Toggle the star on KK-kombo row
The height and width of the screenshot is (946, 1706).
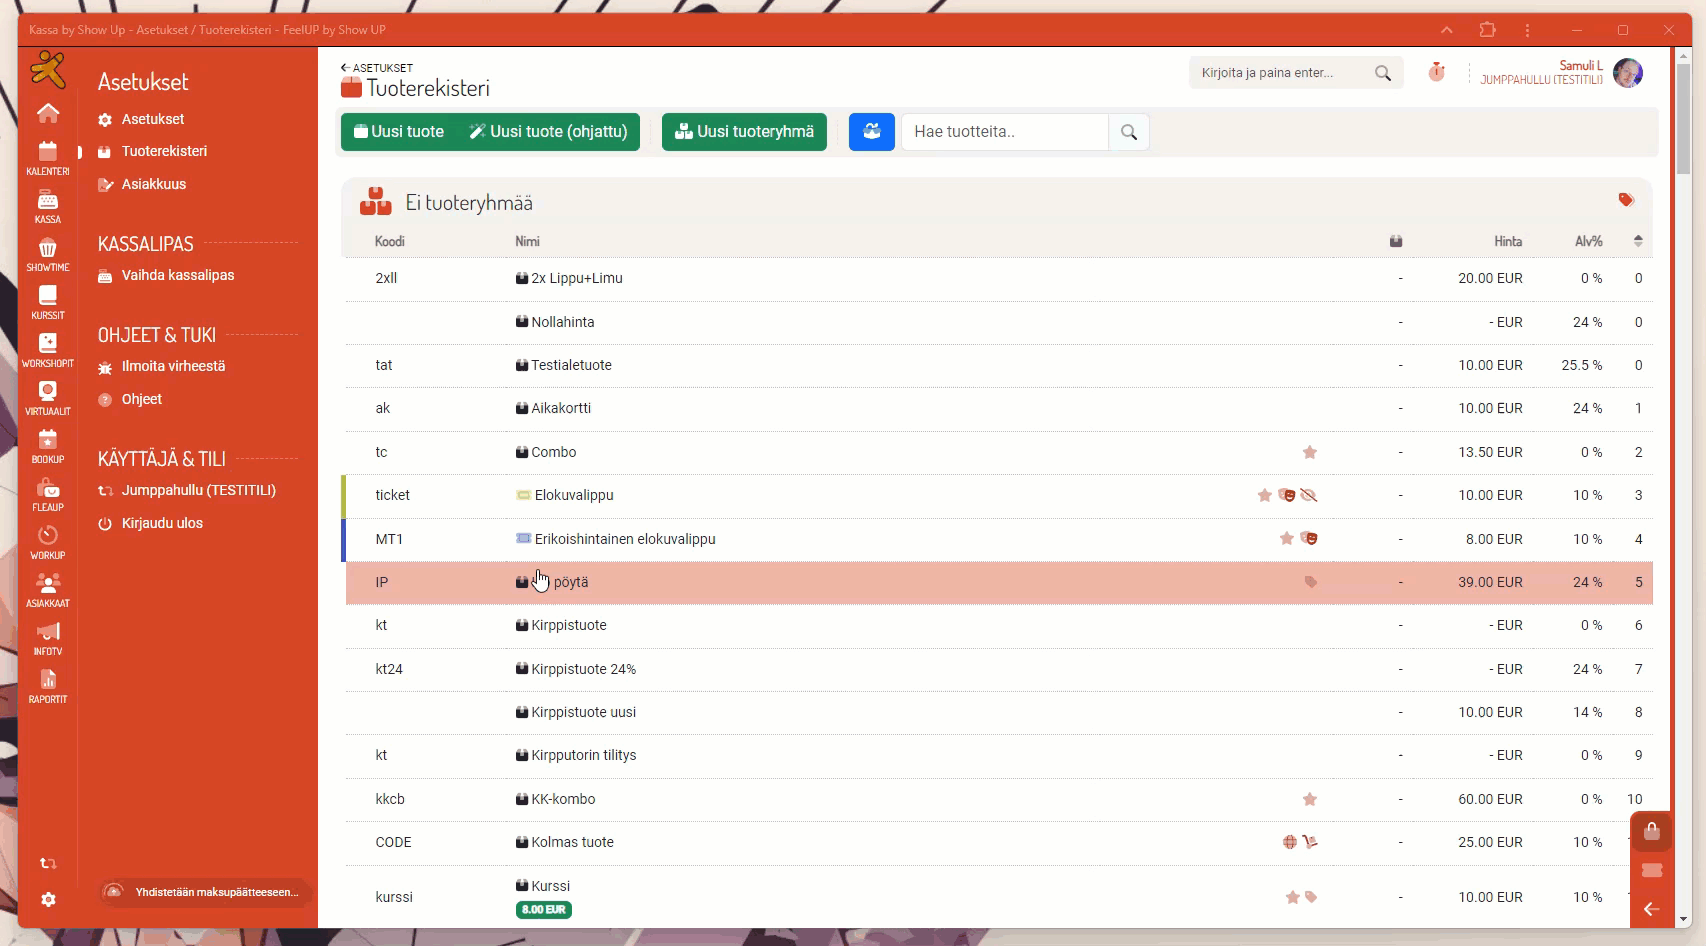[1309, 799]
